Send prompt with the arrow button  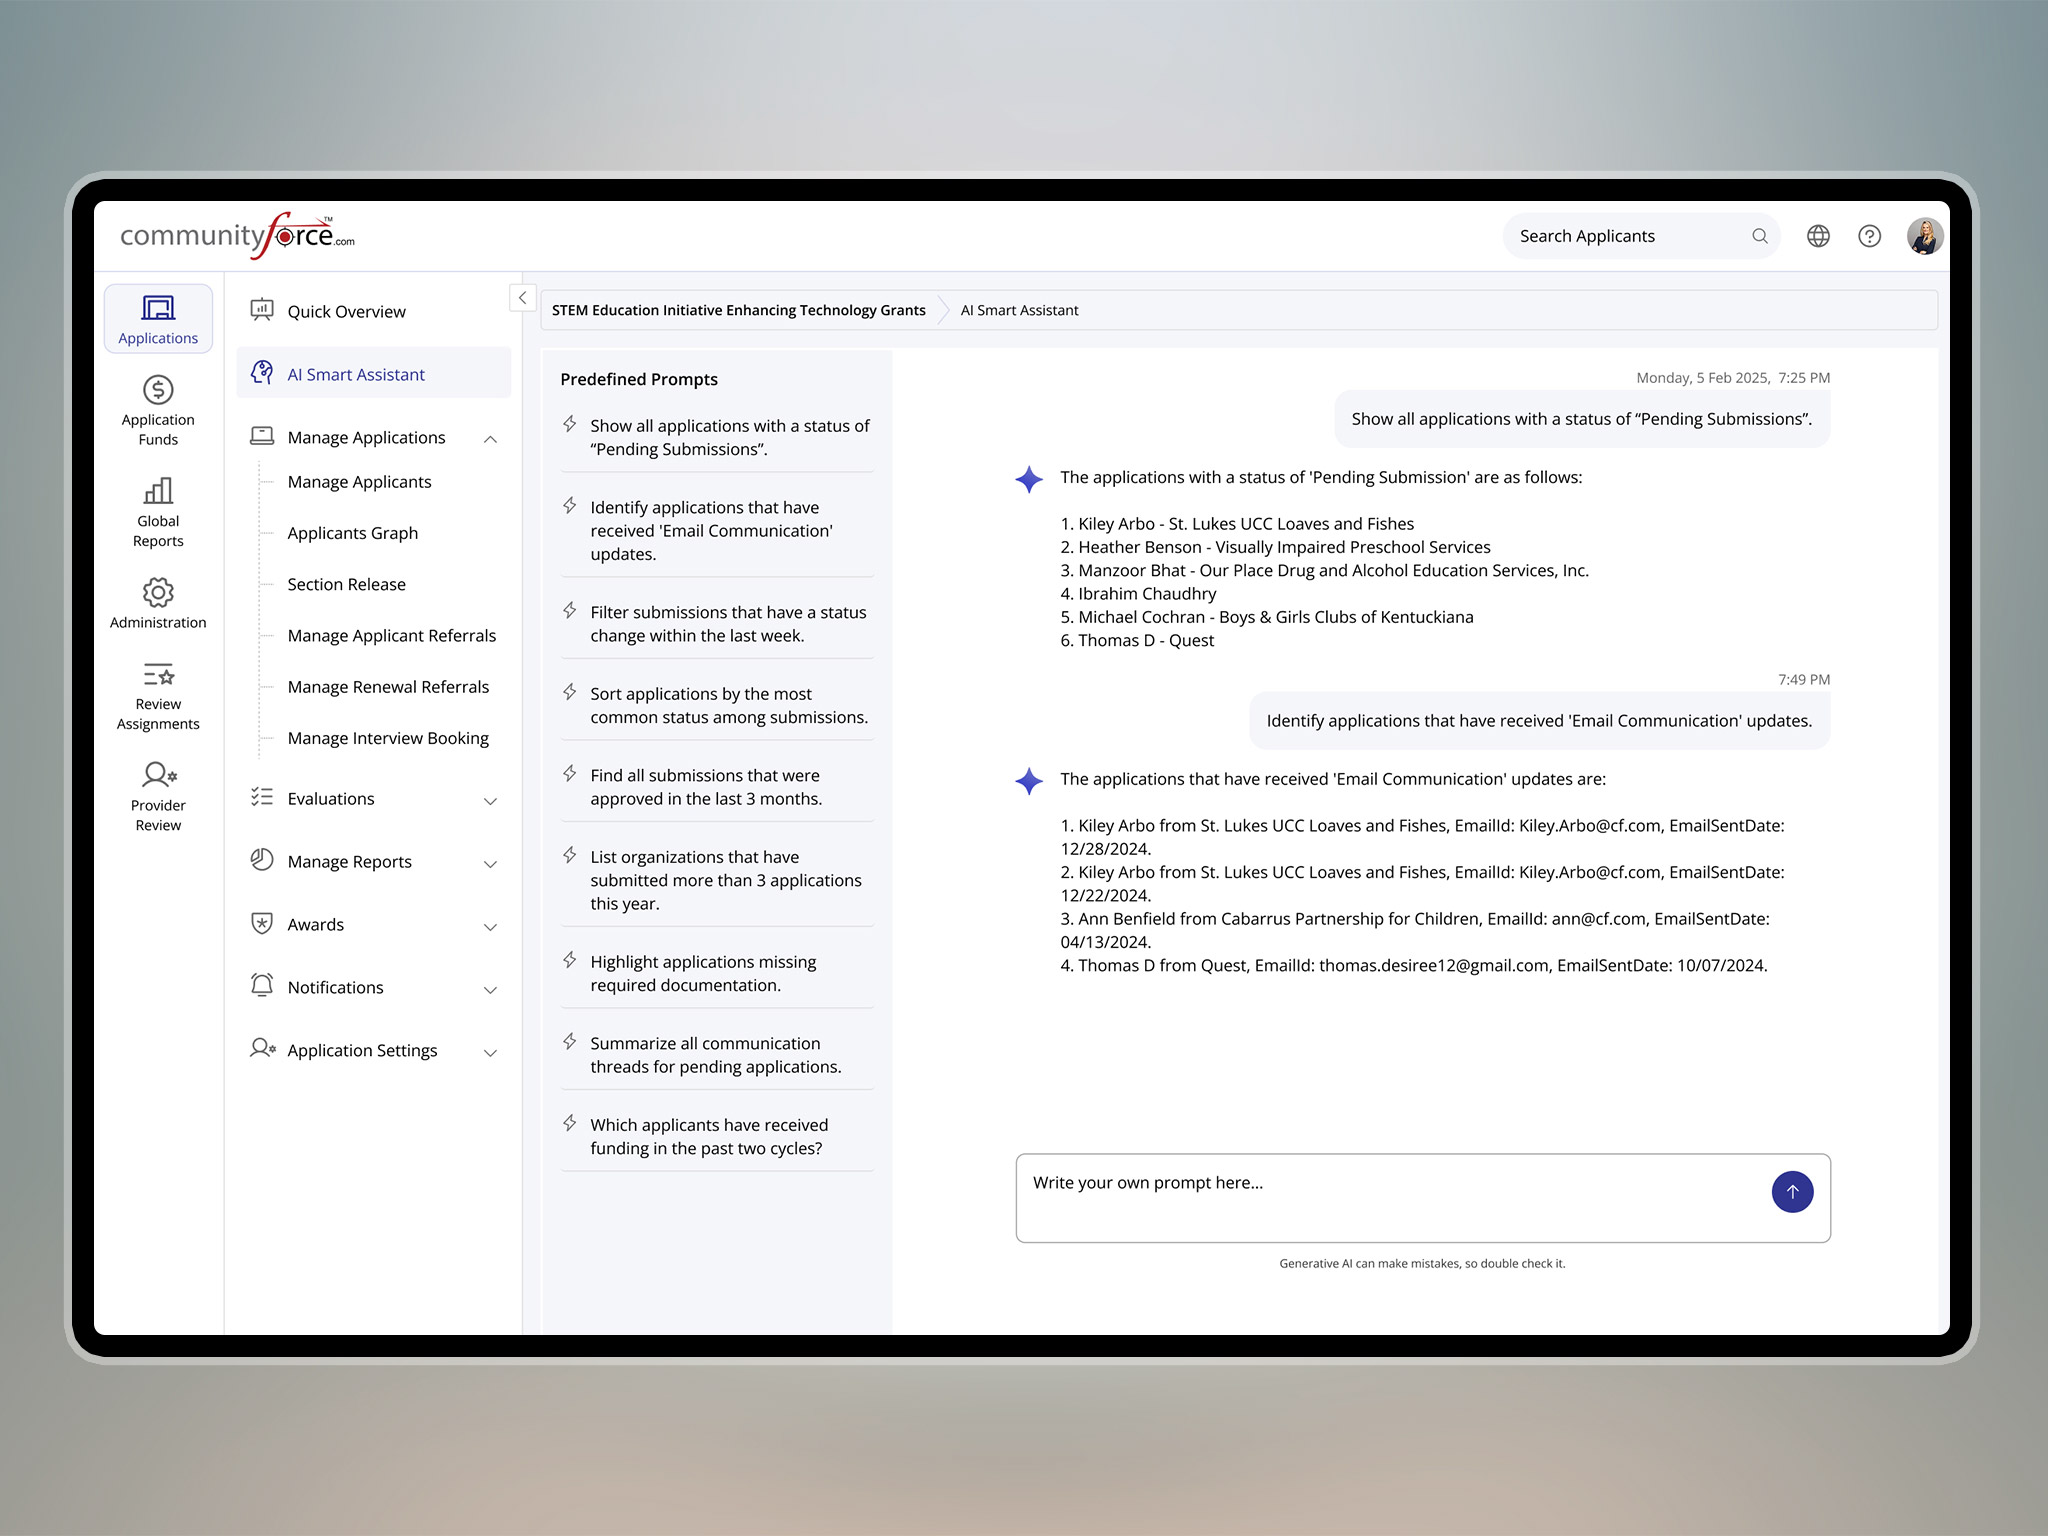click(1791, 1192)
